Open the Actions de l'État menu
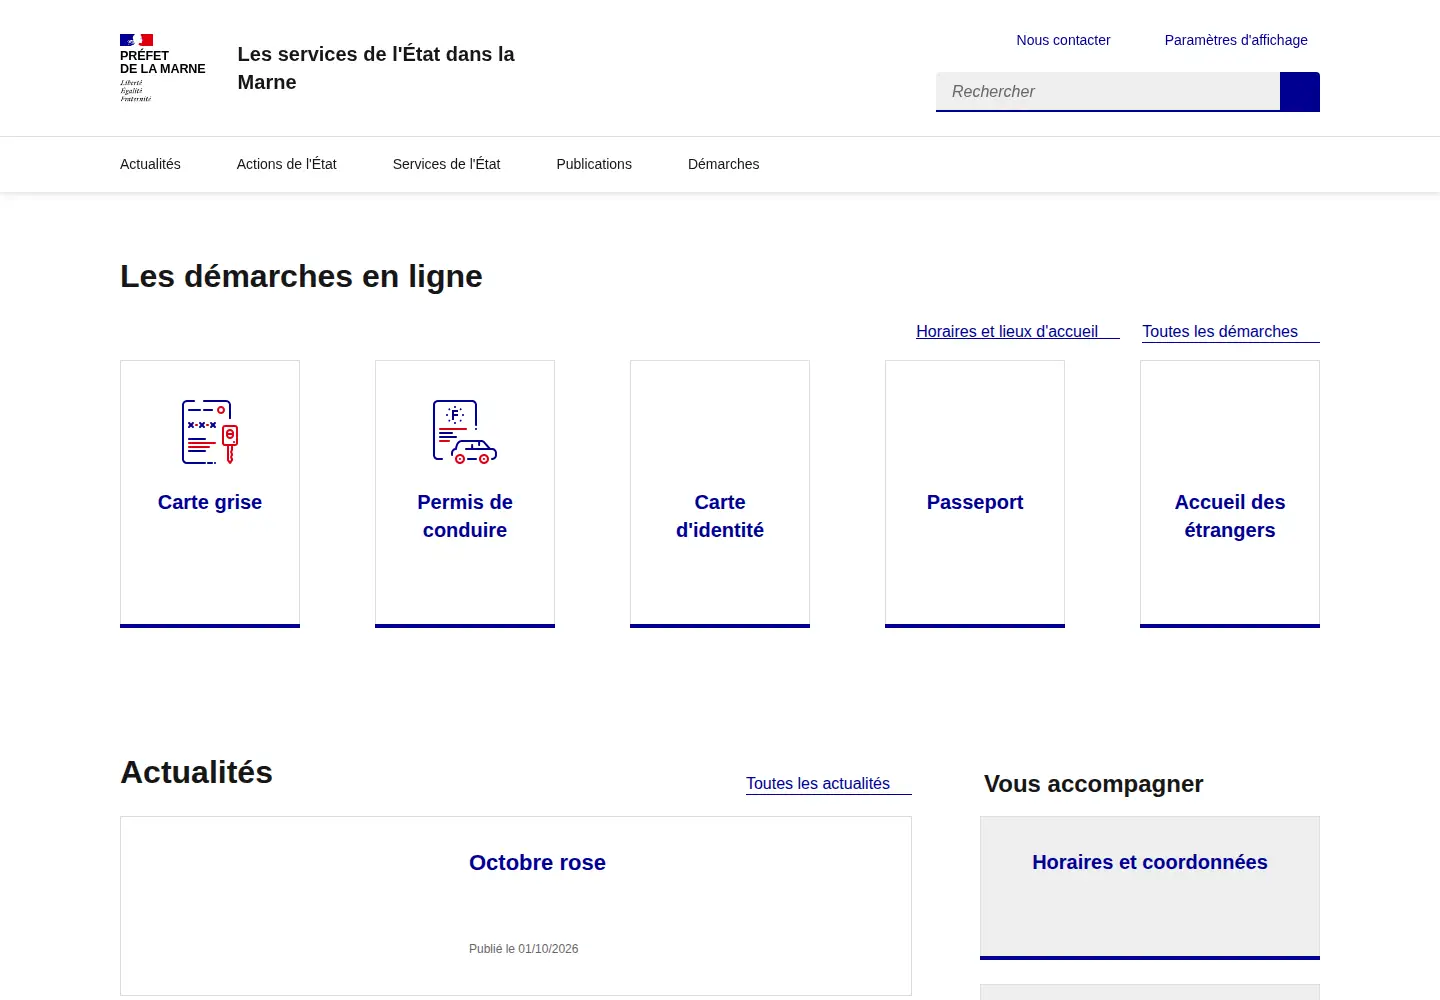The width and height of the screenshot is (1440, 1000). pos(287,164)
